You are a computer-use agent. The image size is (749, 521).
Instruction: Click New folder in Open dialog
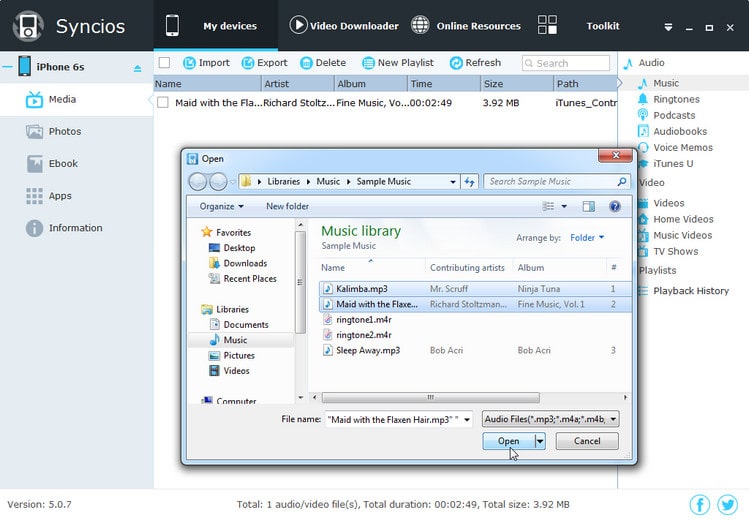click(x=287, y=206)
